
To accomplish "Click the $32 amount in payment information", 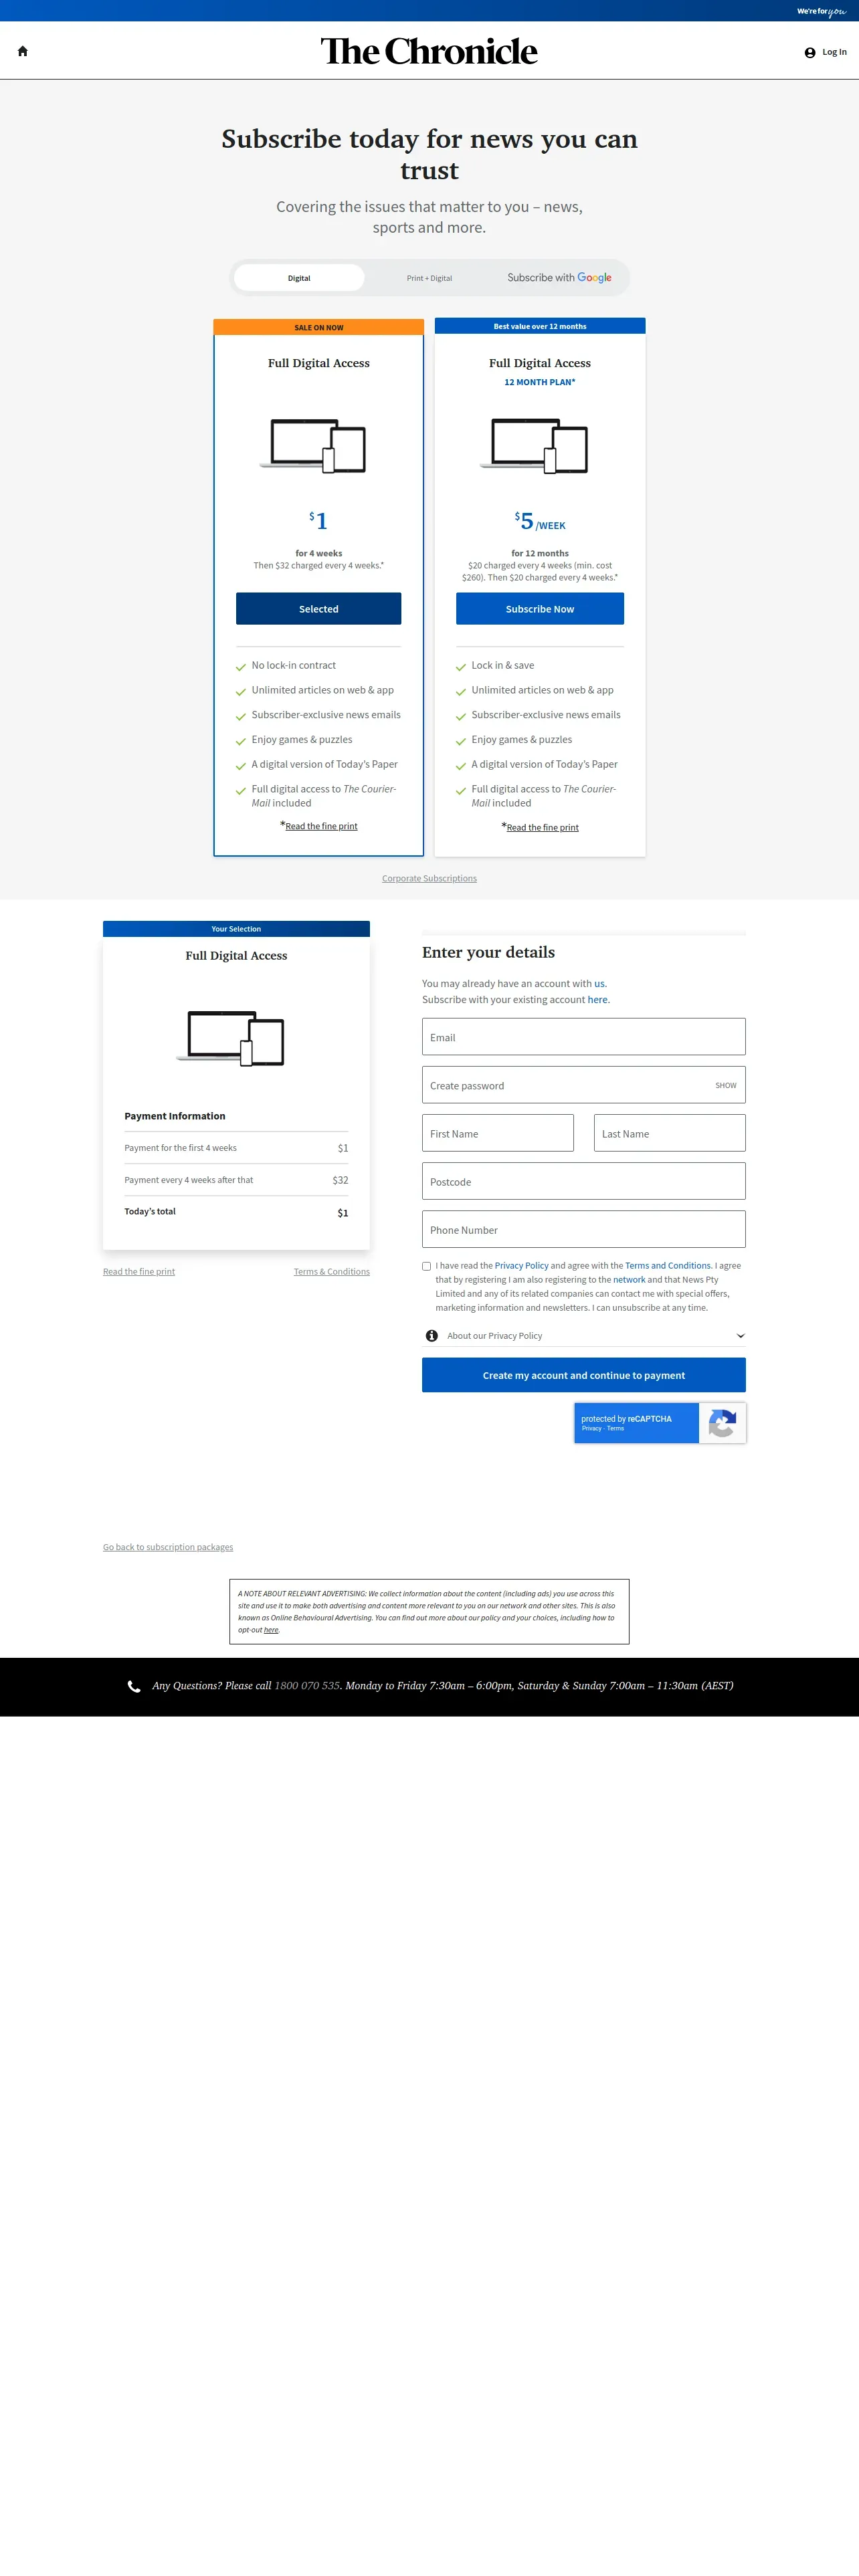I will coord(340,1180).
